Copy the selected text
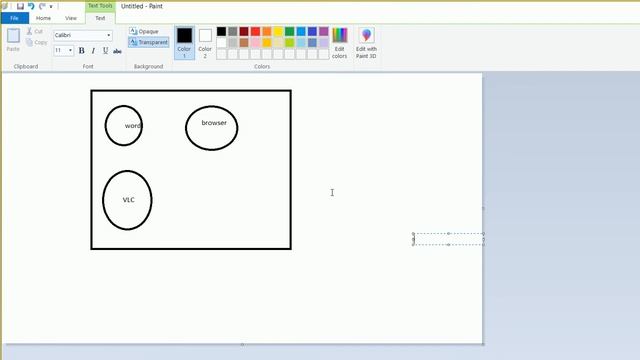The width and height of the screenshot is (640, 360). [x=36, y=42]
